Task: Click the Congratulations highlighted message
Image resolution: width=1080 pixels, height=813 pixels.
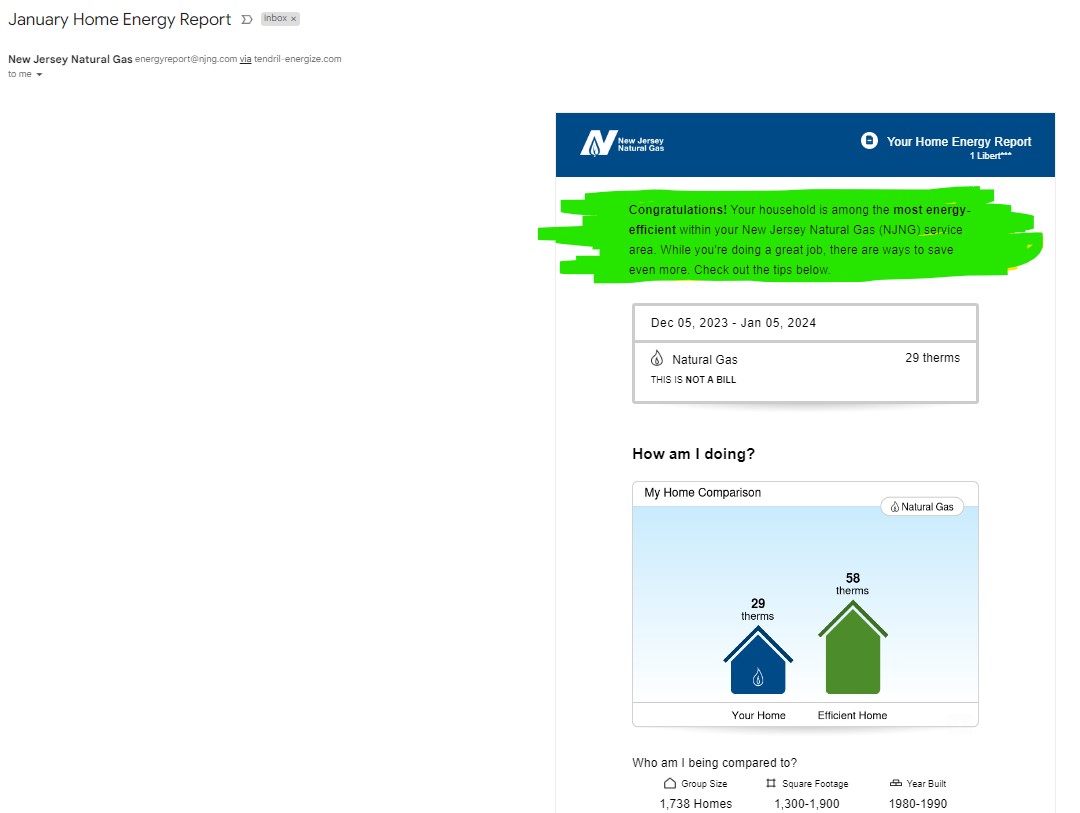Action: (x=799, y=239)
